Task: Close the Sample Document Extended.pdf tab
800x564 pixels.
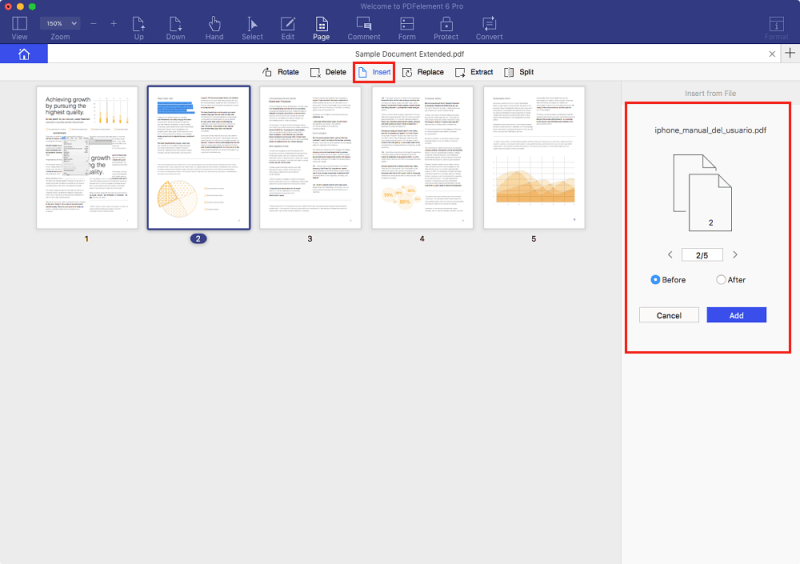Action: tap(772, 54)
